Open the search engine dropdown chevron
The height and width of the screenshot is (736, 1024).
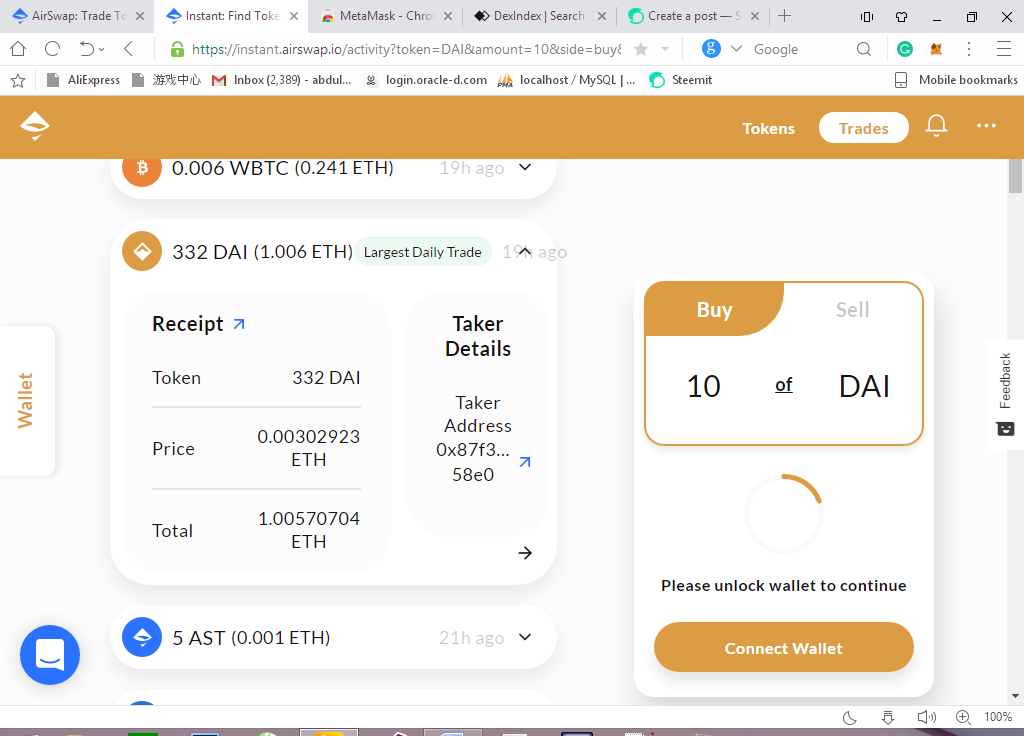[736, 49]
